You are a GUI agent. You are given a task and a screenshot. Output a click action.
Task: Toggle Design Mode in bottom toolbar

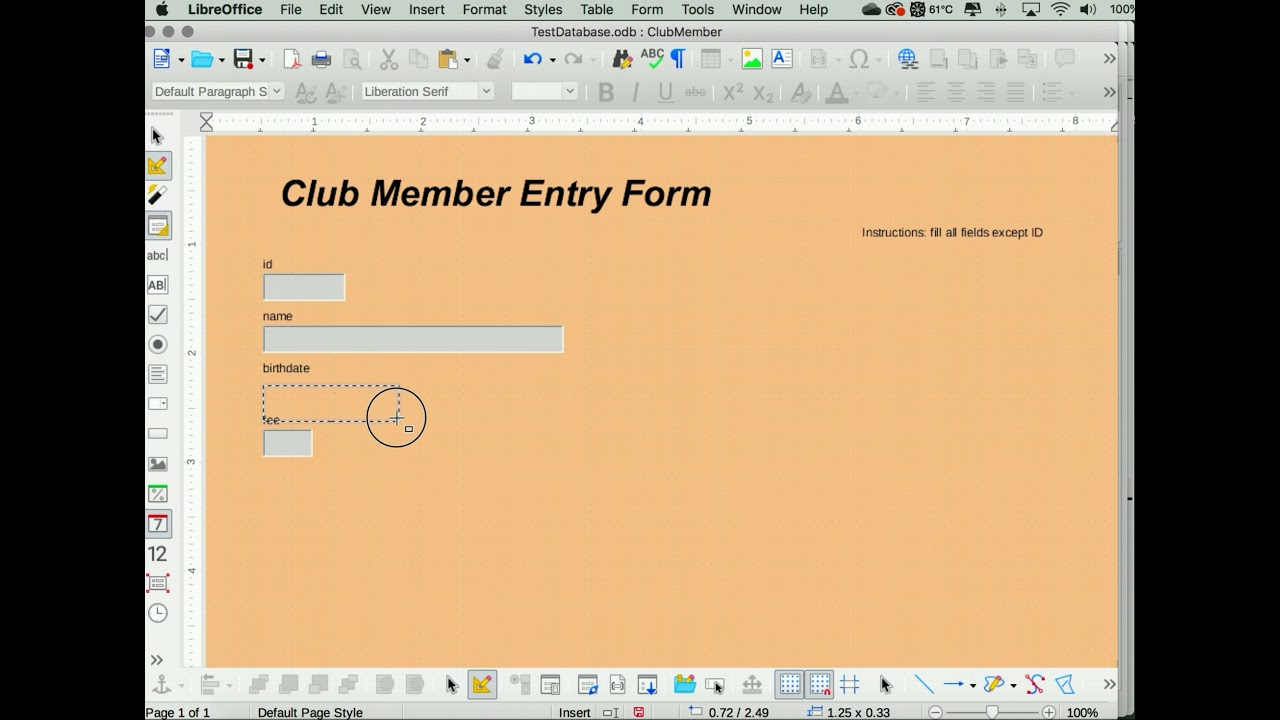tap(482, 685)
